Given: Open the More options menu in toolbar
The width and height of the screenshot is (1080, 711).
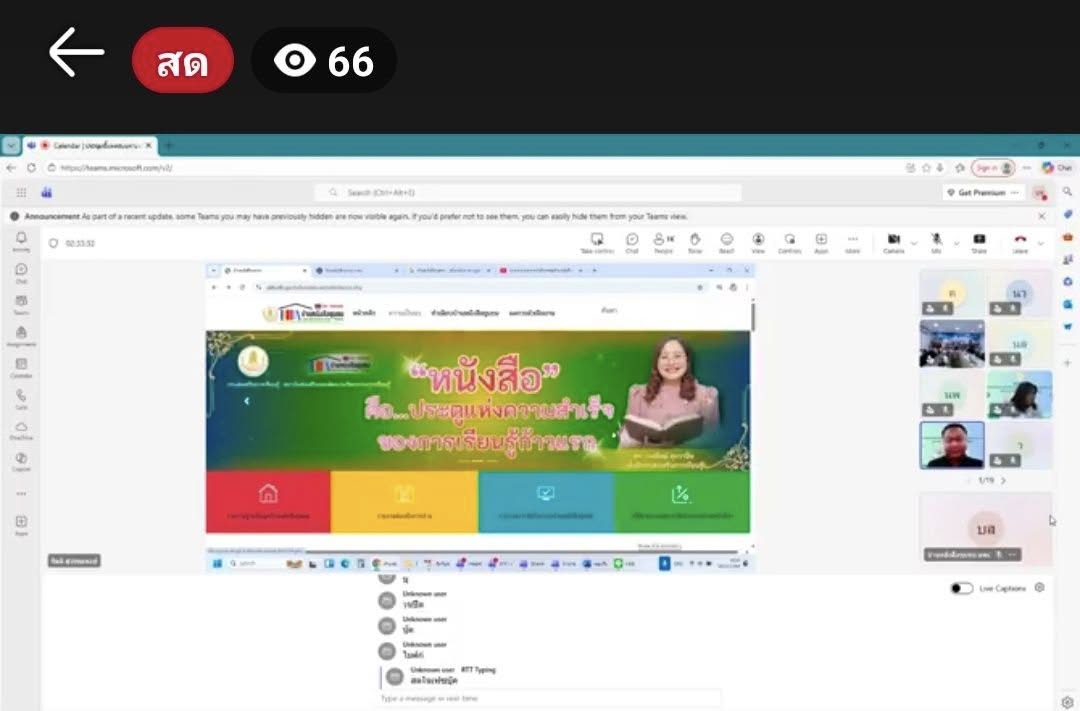Looking at the screenshot, I should coord(852,242).
